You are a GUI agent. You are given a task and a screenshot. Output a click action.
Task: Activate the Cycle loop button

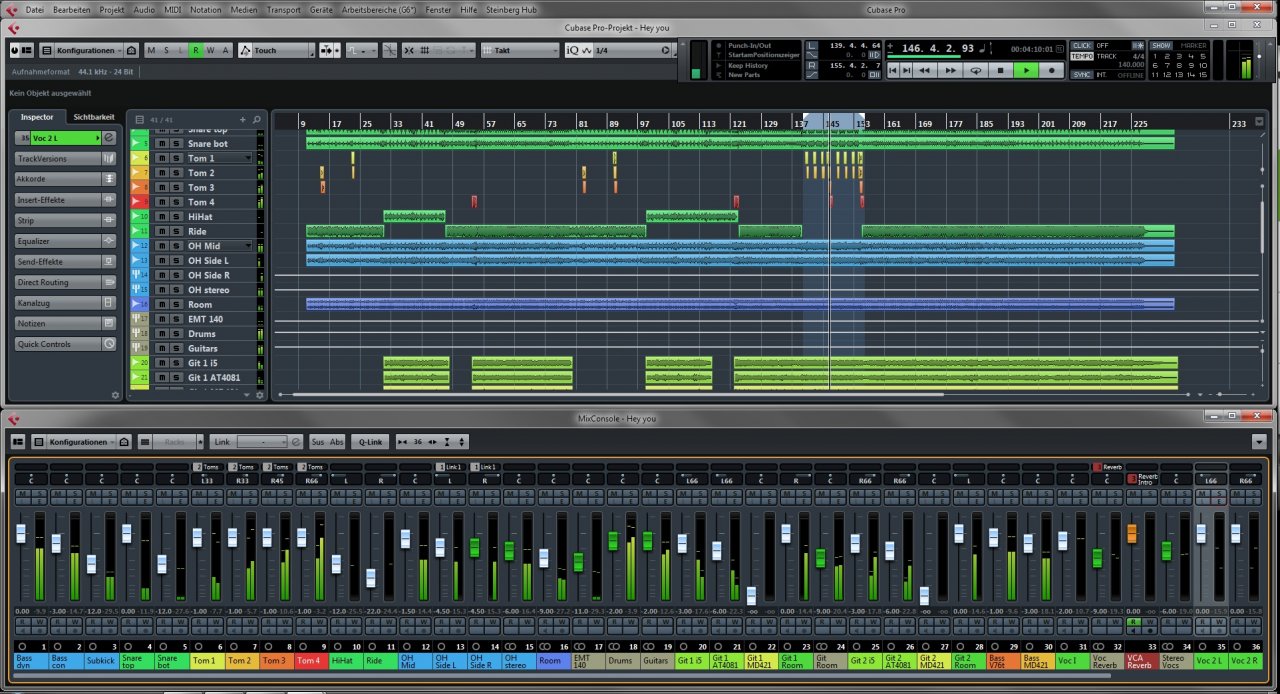coord(975,71)
